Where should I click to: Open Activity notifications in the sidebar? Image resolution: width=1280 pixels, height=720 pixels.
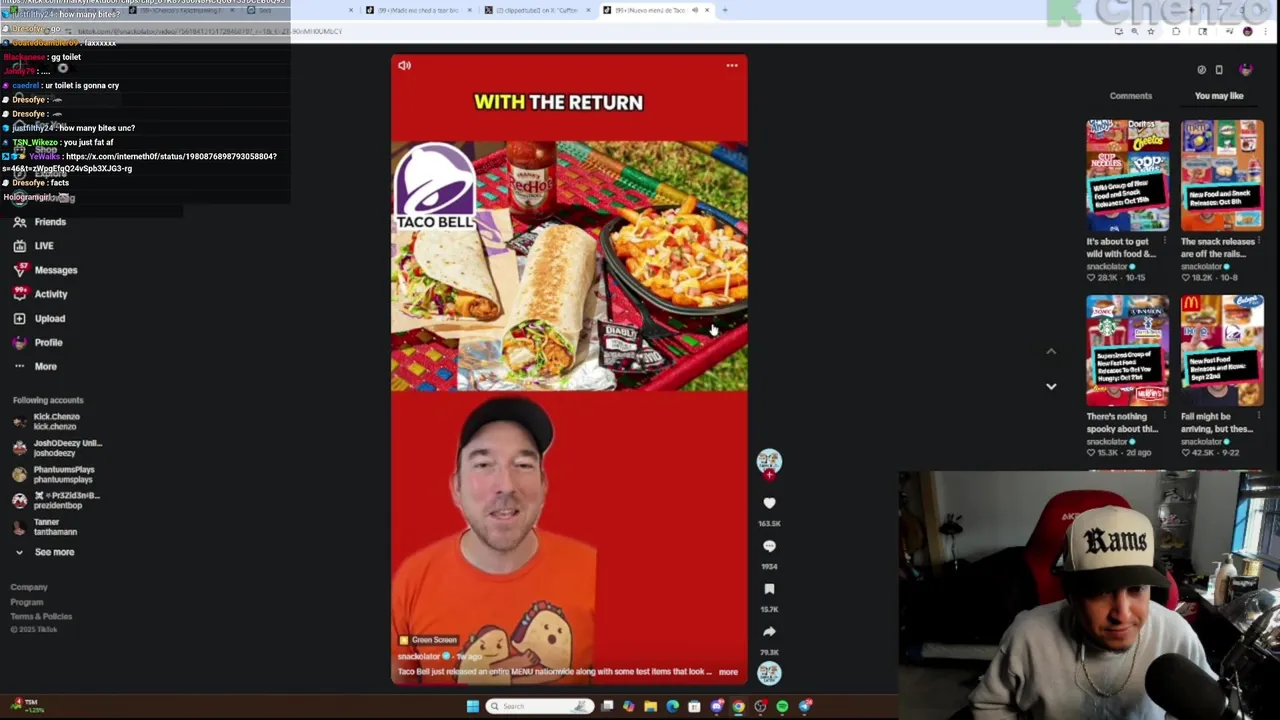click(x=40, y=294)
